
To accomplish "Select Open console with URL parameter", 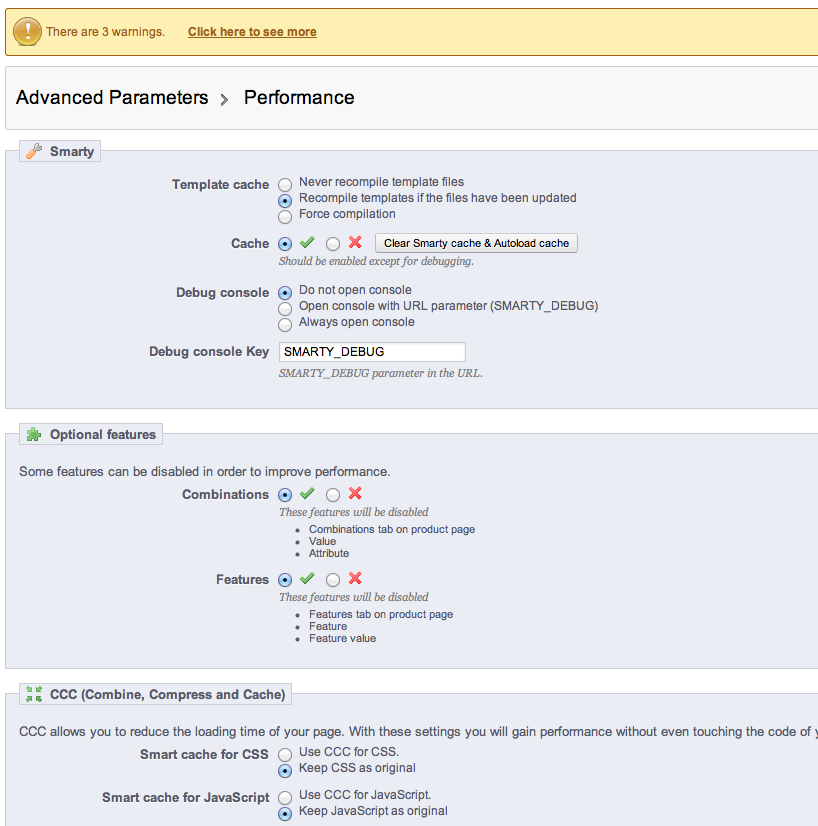I will click(x=285, y=309).
